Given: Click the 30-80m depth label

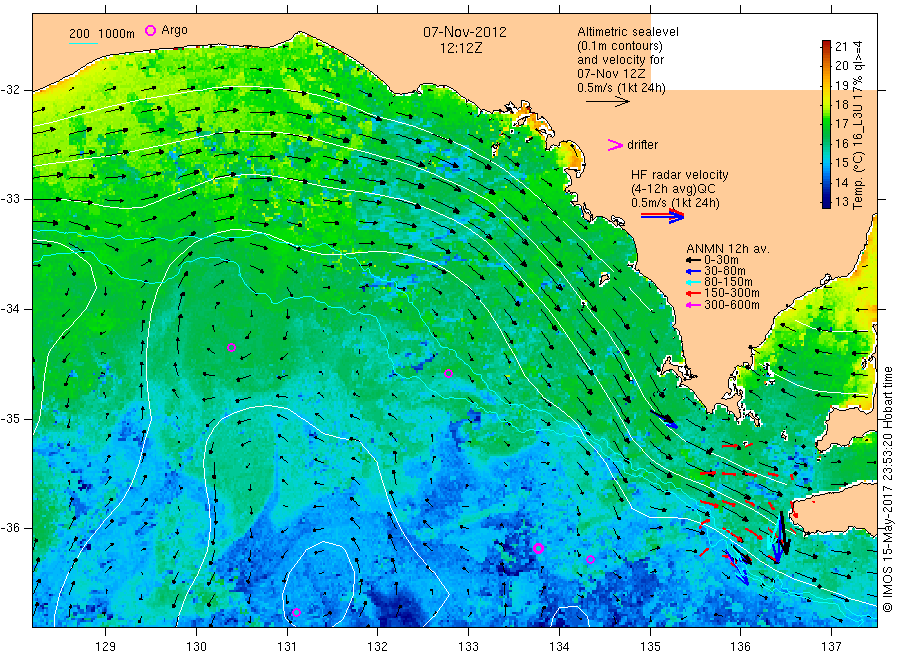Looking at the screenshot, I should click(725, 271).
